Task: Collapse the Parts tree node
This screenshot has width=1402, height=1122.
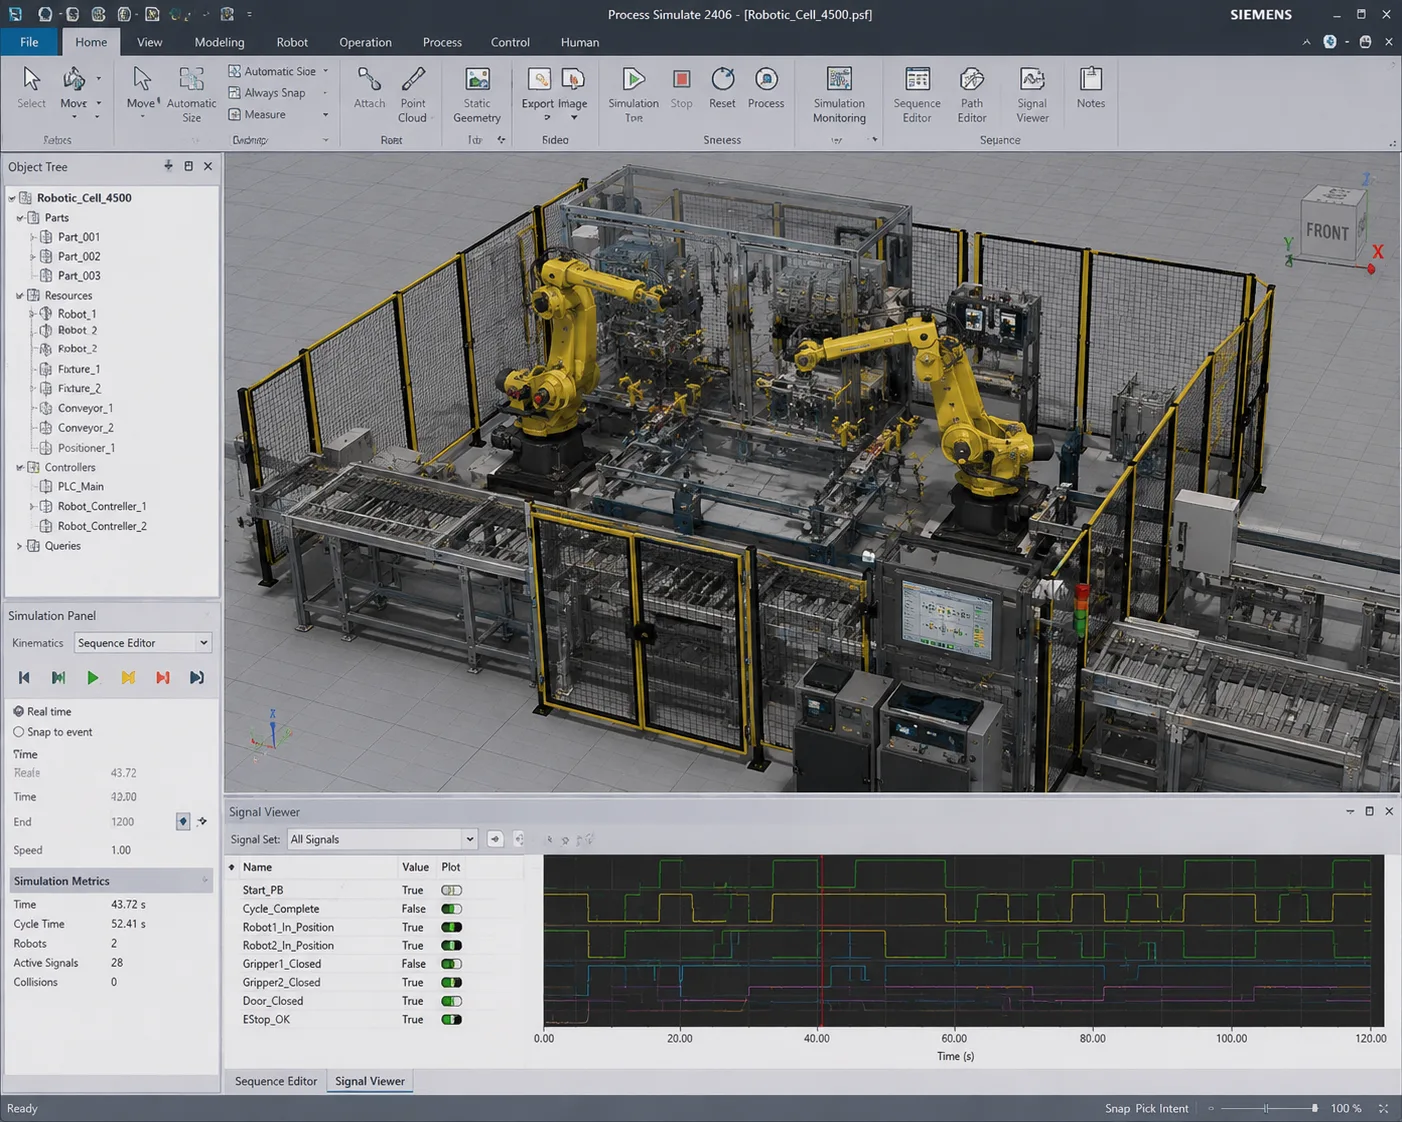Action: (20, 217)
